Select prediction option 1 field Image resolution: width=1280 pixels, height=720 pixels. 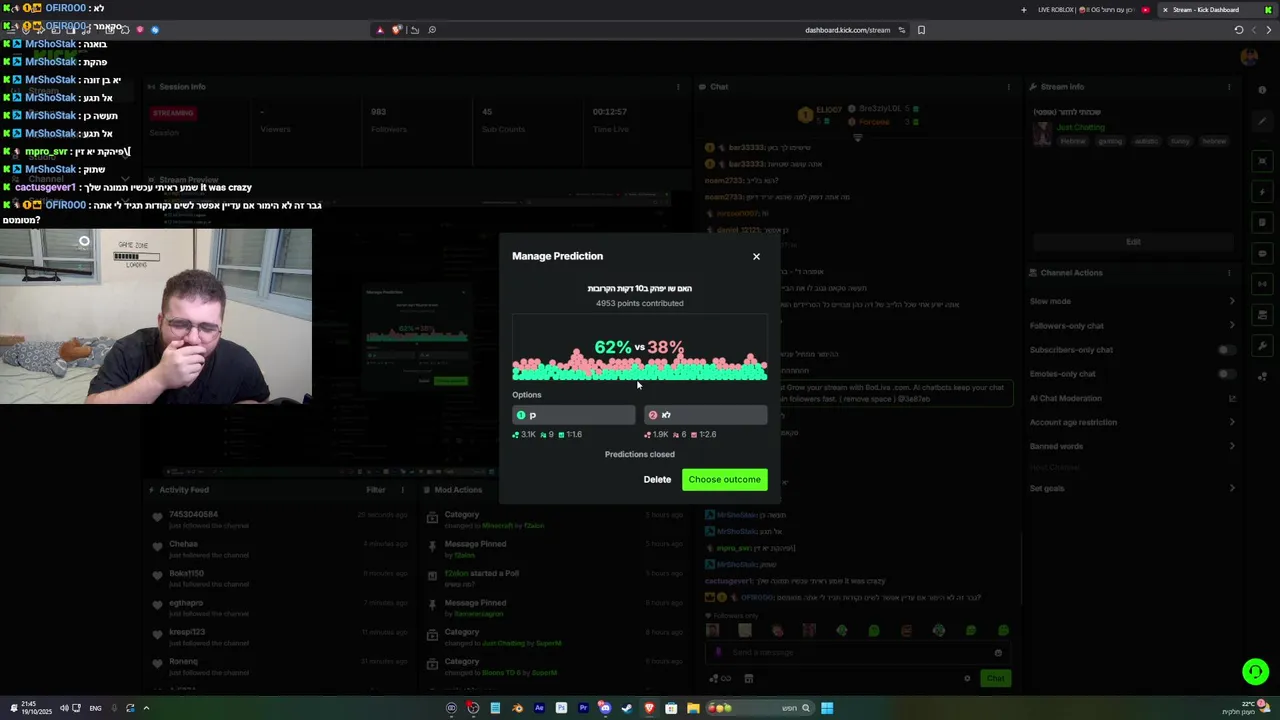[x=573, y=415]
